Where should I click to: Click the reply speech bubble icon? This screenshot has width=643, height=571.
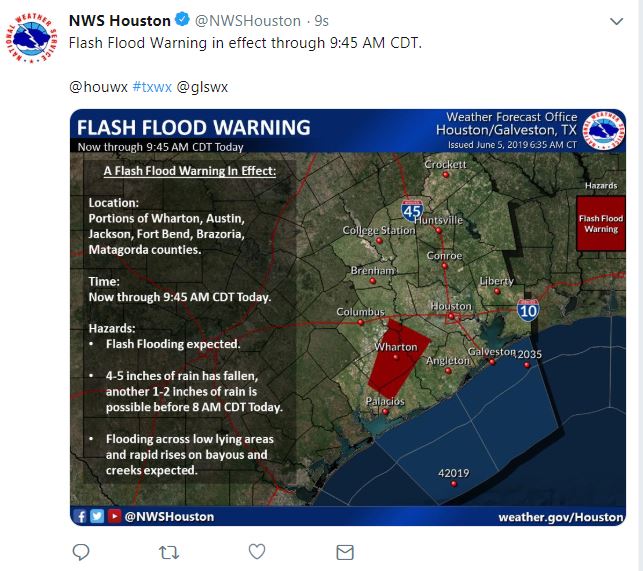pyautogui.click(x=82, y=551)
